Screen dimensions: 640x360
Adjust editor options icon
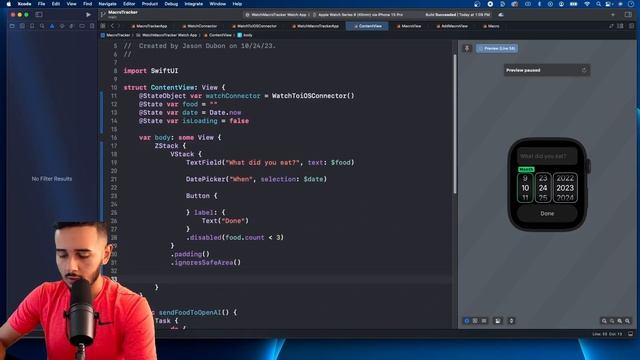click(x=620, y=26)
